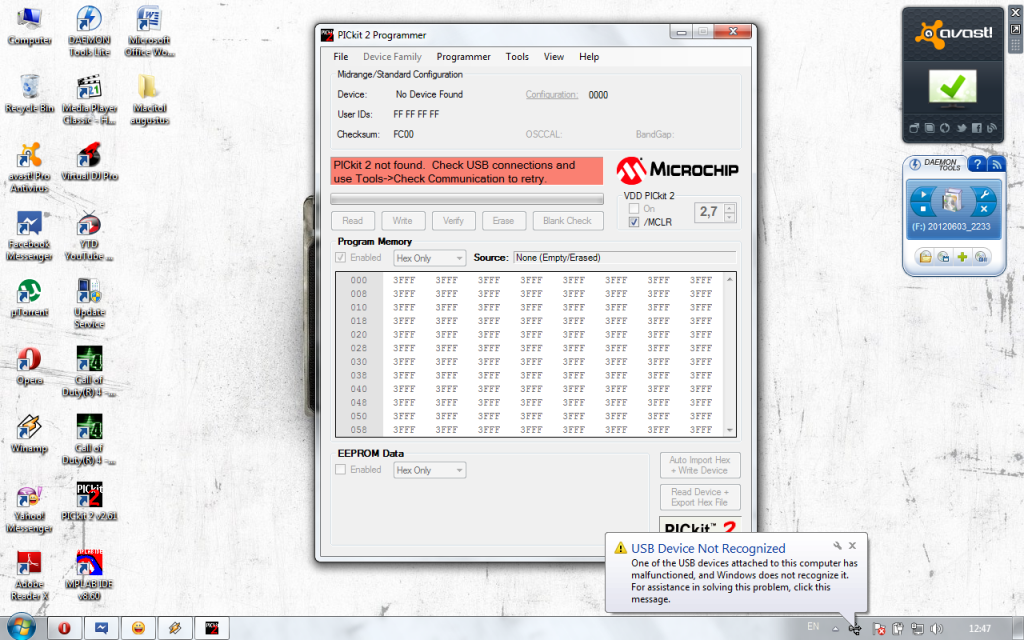Show hidden tray icons arrow
The width and height of the screenshot is (1024, 640).
tap(835, 628)
